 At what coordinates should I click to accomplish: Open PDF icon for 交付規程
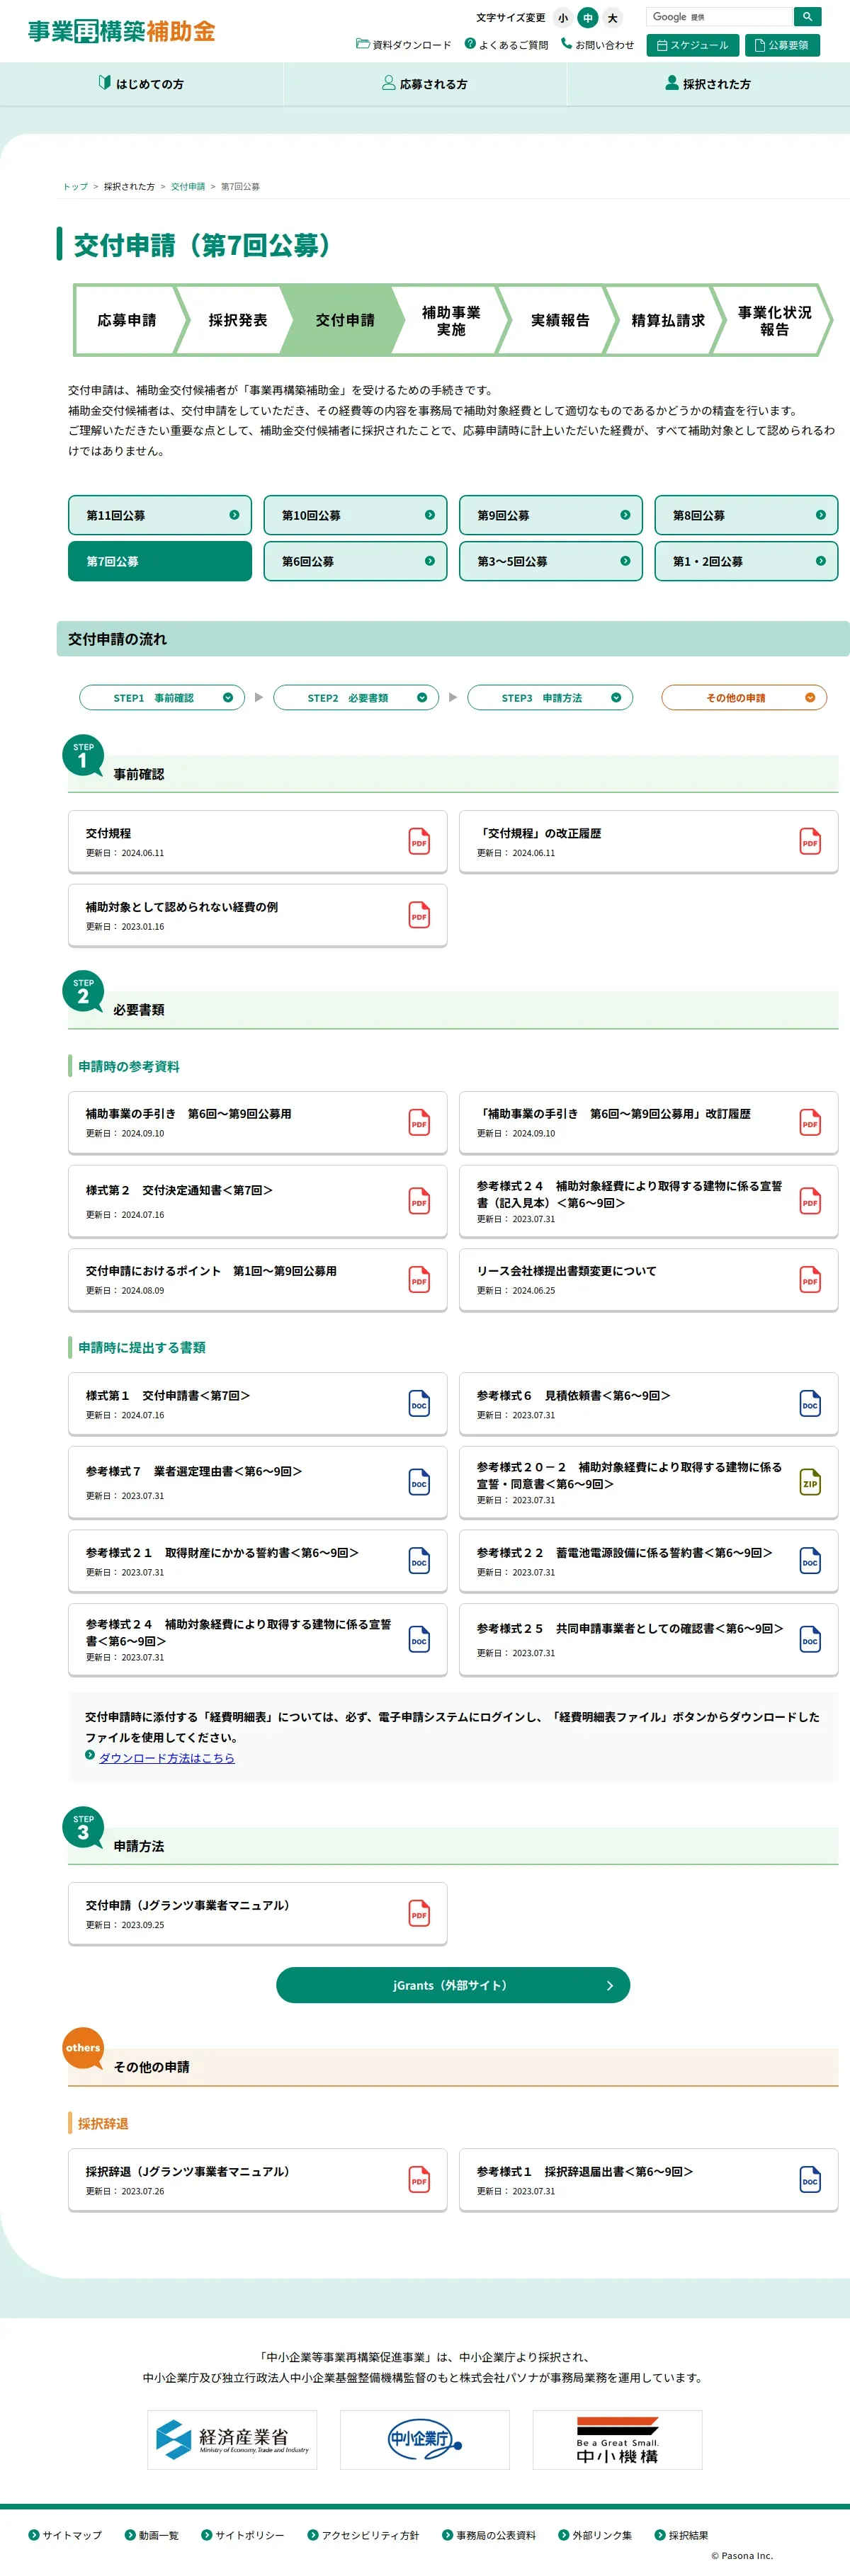[x=419, y=841]
